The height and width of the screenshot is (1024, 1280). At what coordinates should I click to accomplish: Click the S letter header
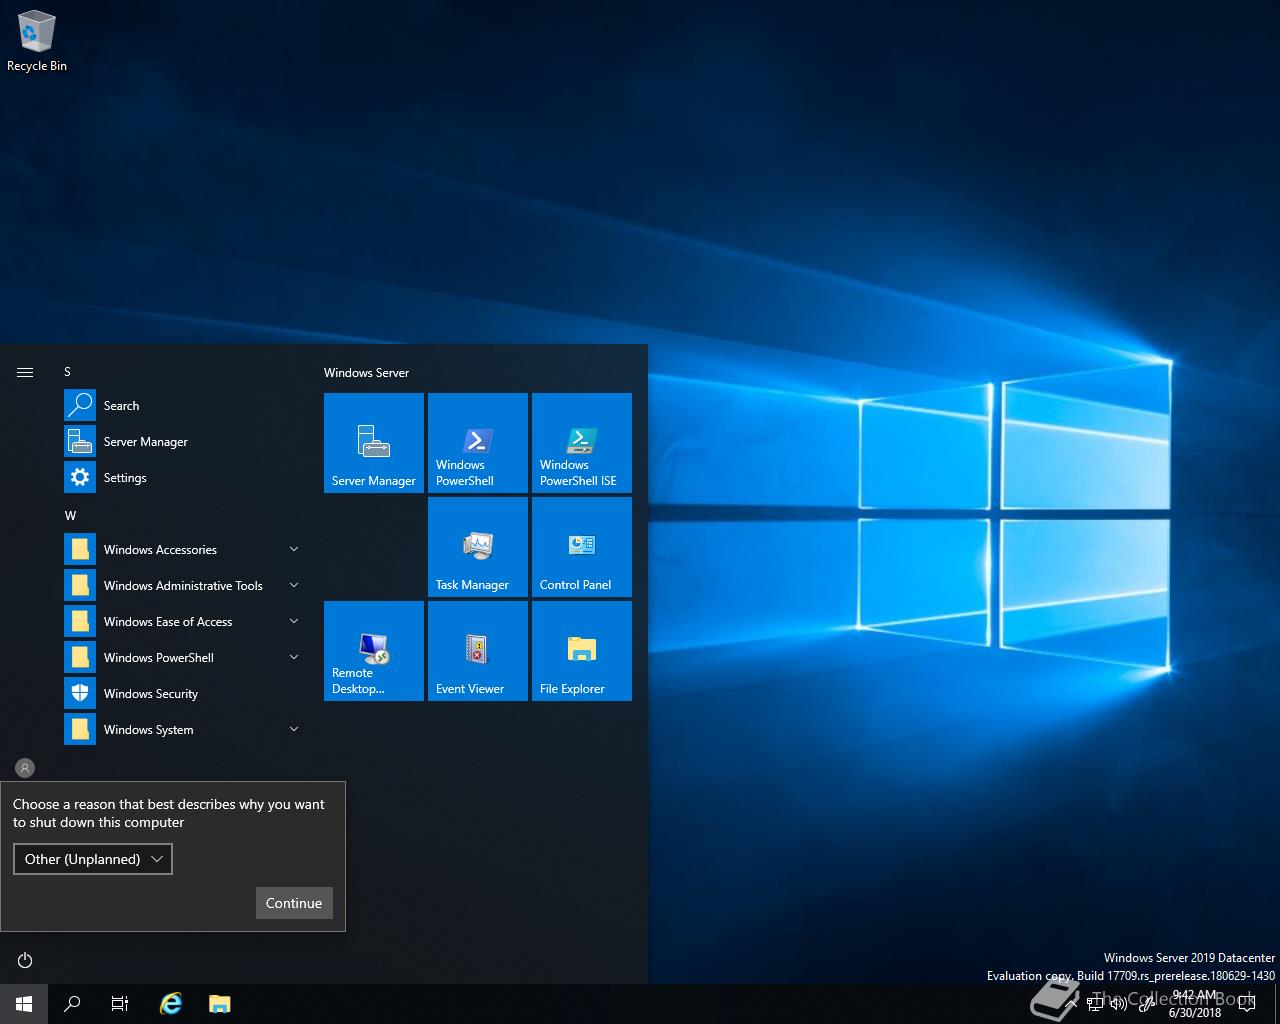pos(68,372)
